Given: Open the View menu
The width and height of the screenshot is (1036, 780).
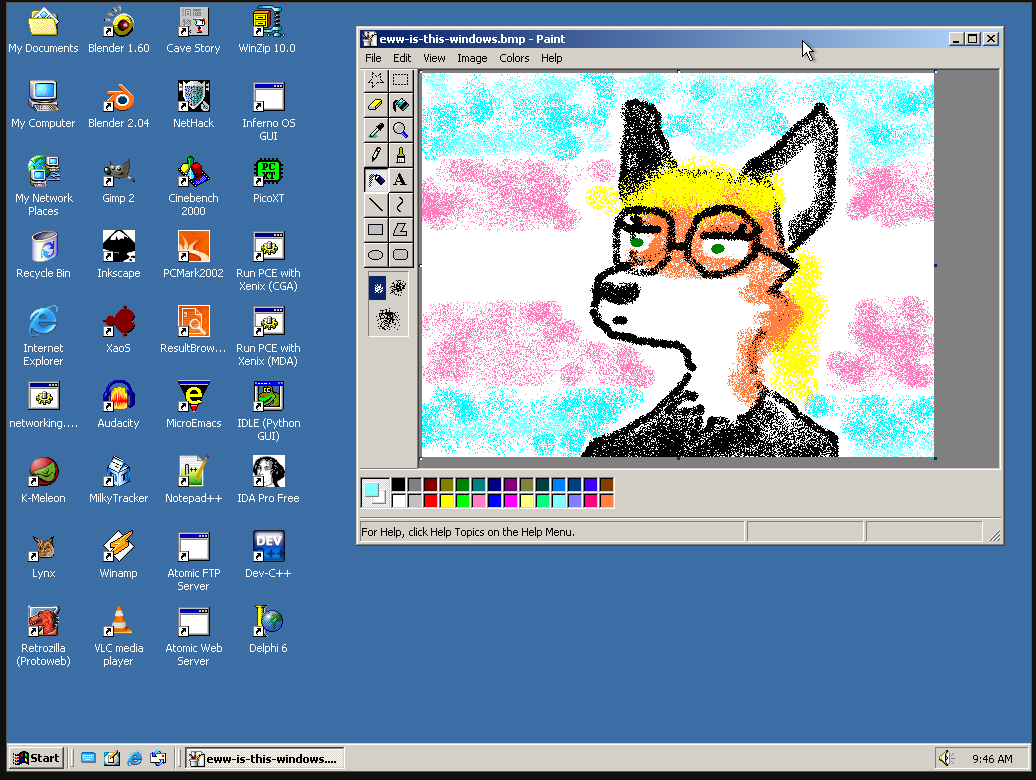Looking at the screenshot, I should 434,58.
